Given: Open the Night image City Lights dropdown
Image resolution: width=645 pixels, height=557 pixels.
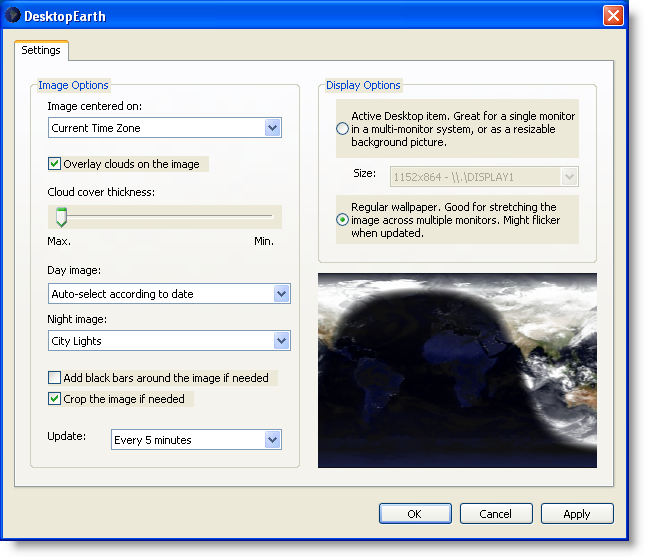Looking at the screenshot, I should tap(169, 341).
